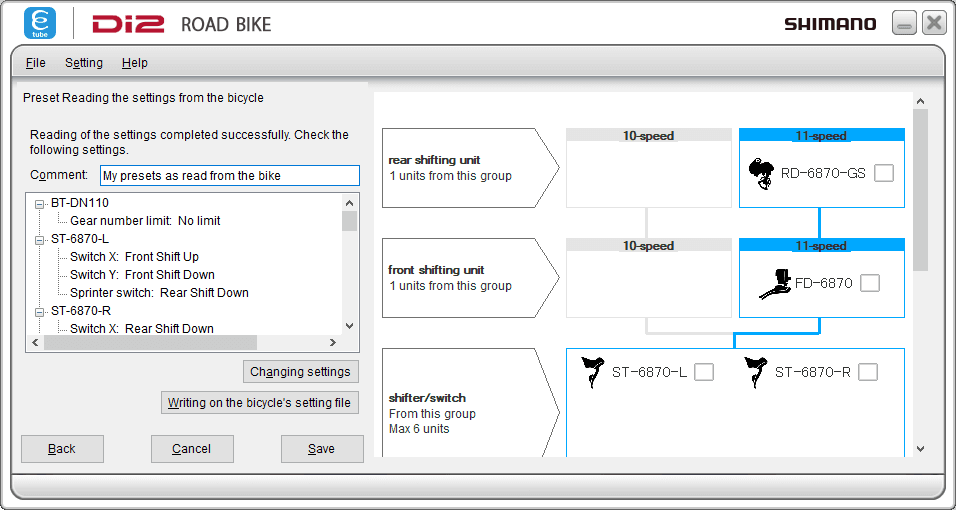Viewport: 956px width, 510px height.
Task: Select the ST-6870-L tree label
Action: pos(80,239)
